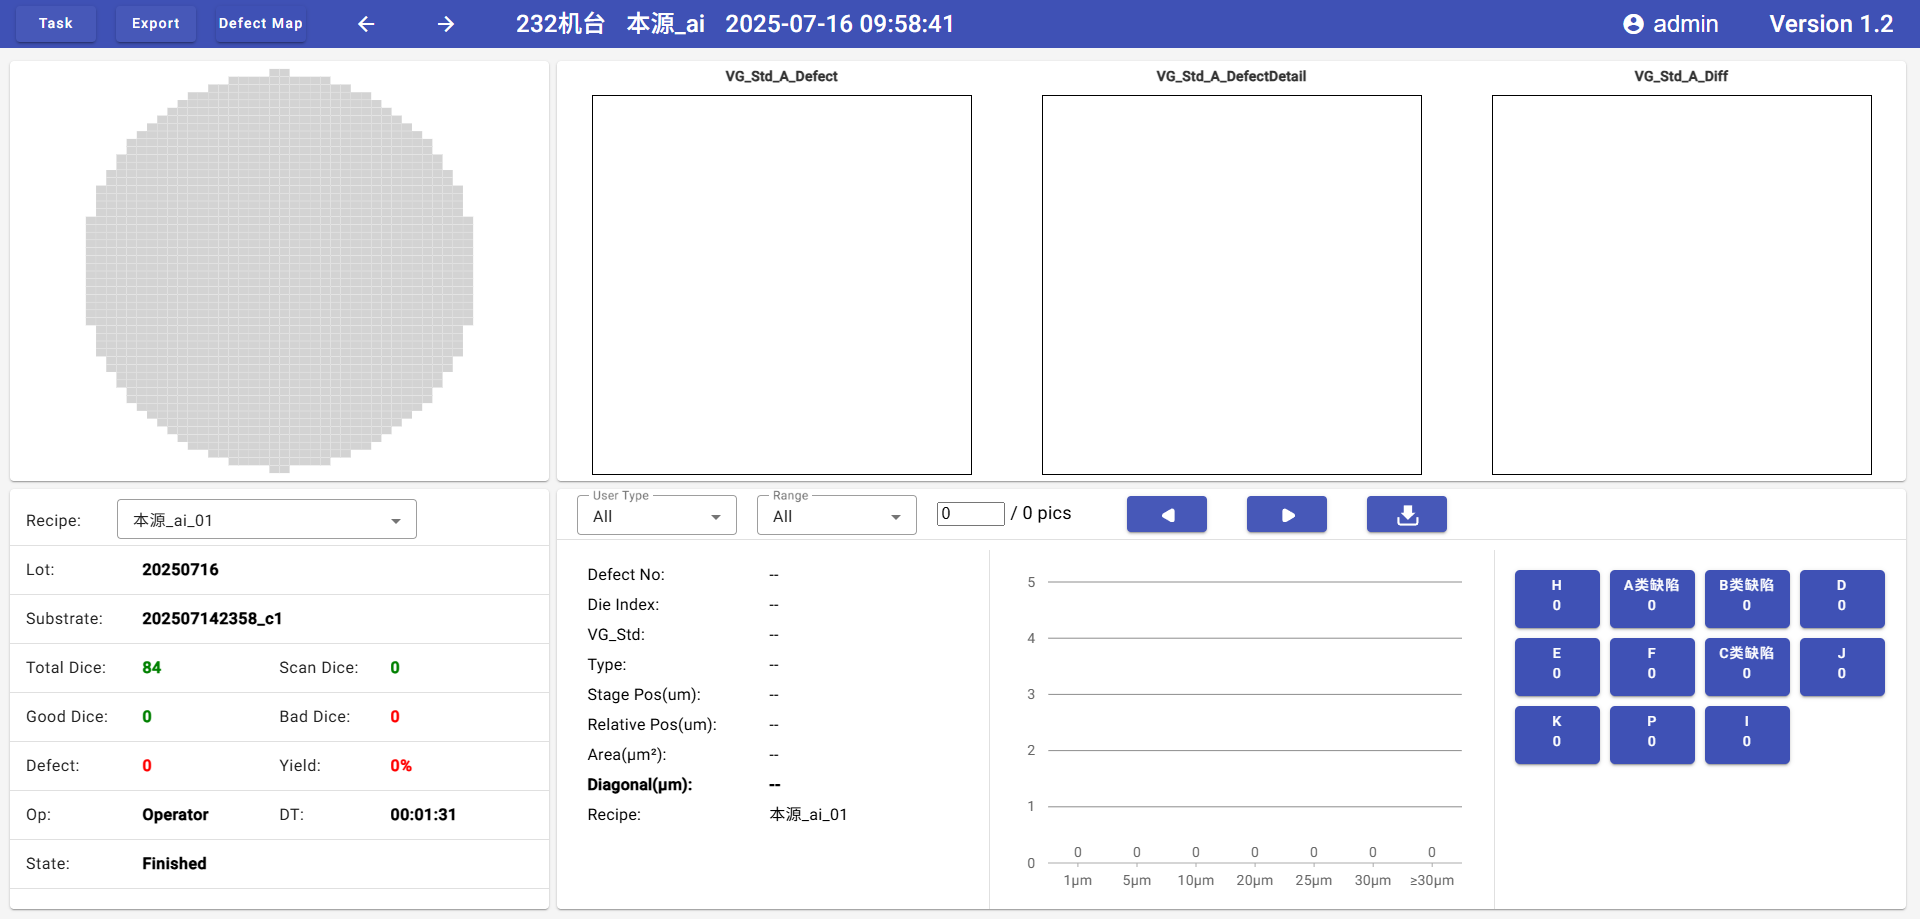1920x919 pixels.
Task: Click the picture index input field
Action: click(x=970, y=514)
